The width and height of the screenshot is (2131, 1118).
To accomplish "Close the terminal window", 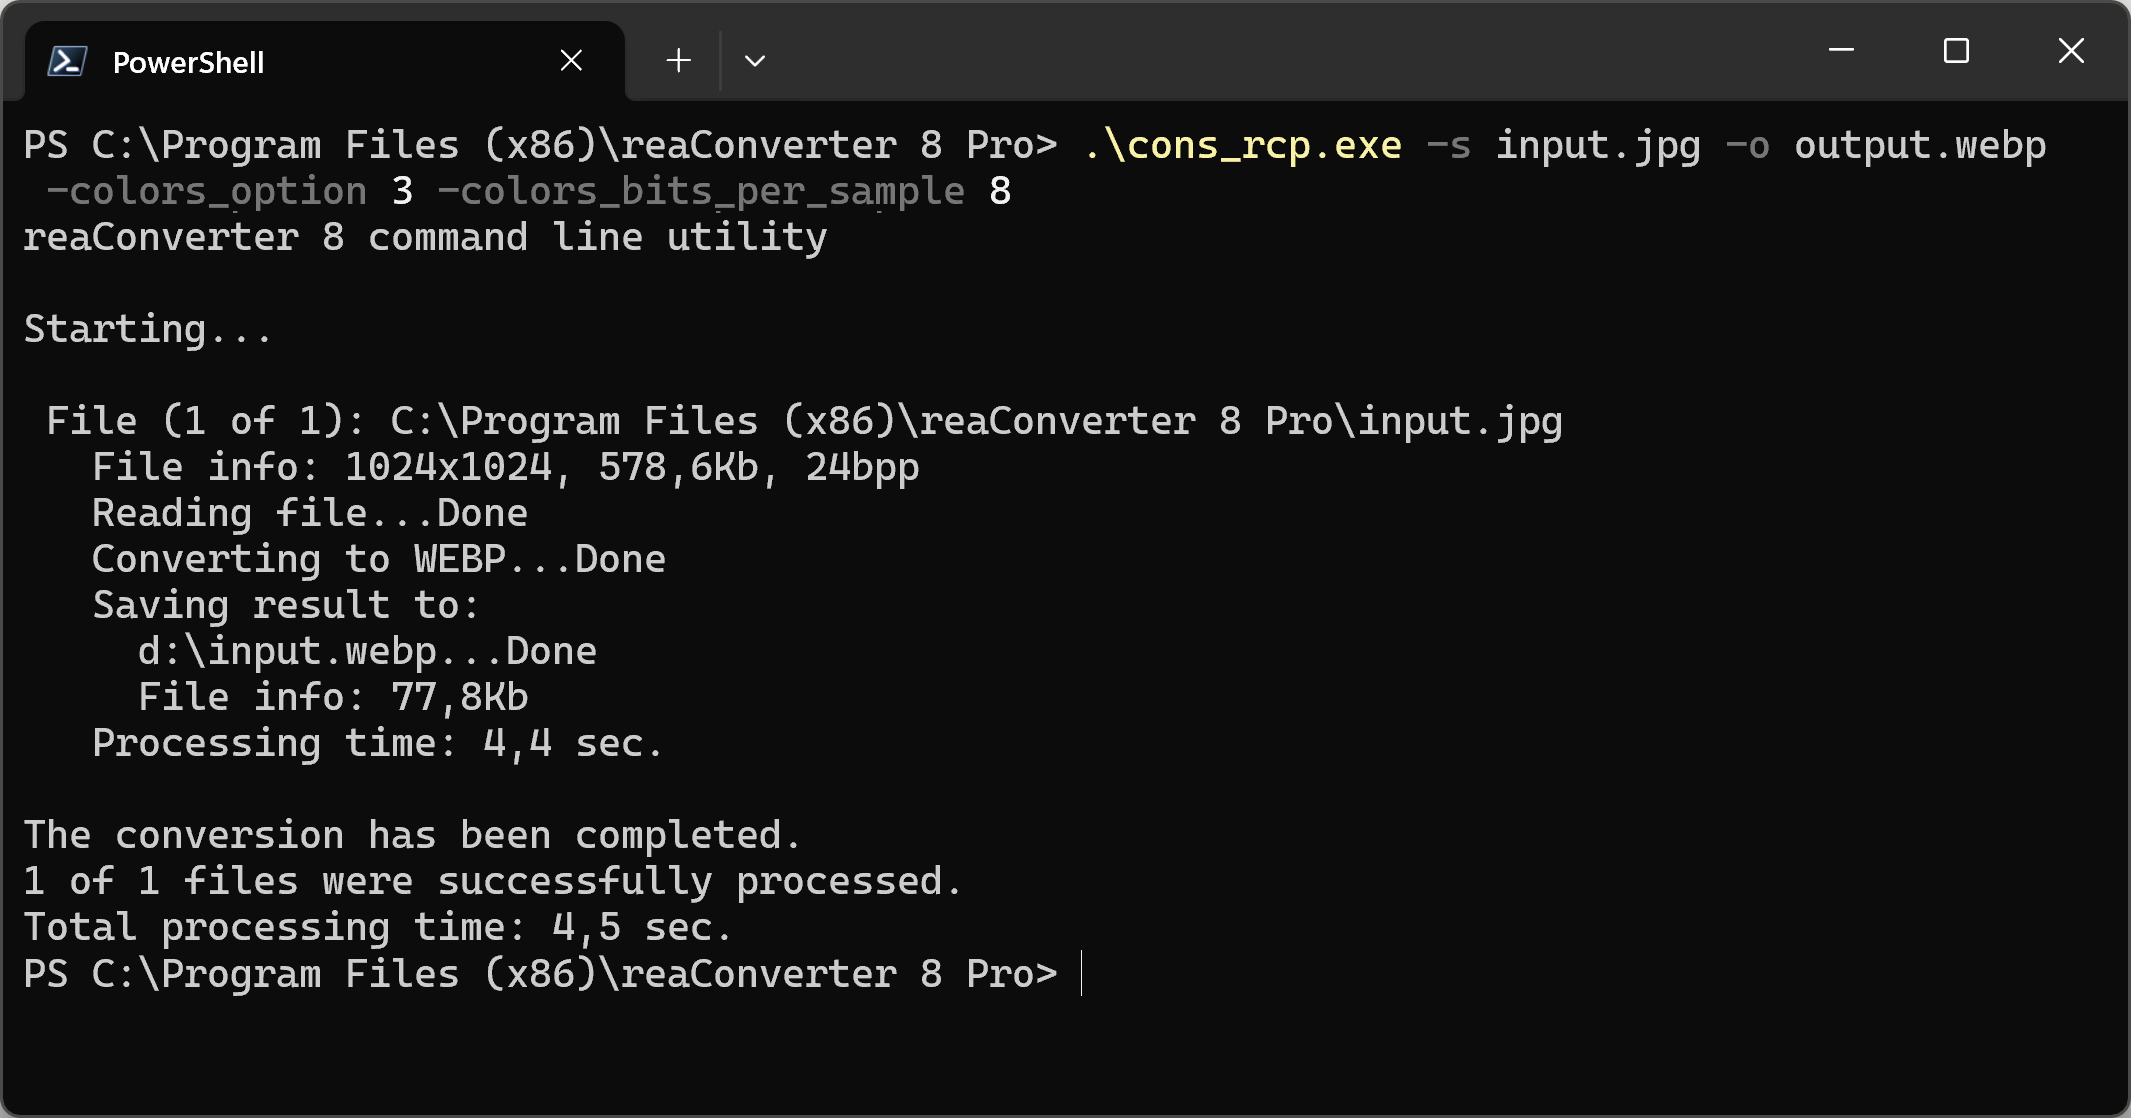I will click(2071, 50).
